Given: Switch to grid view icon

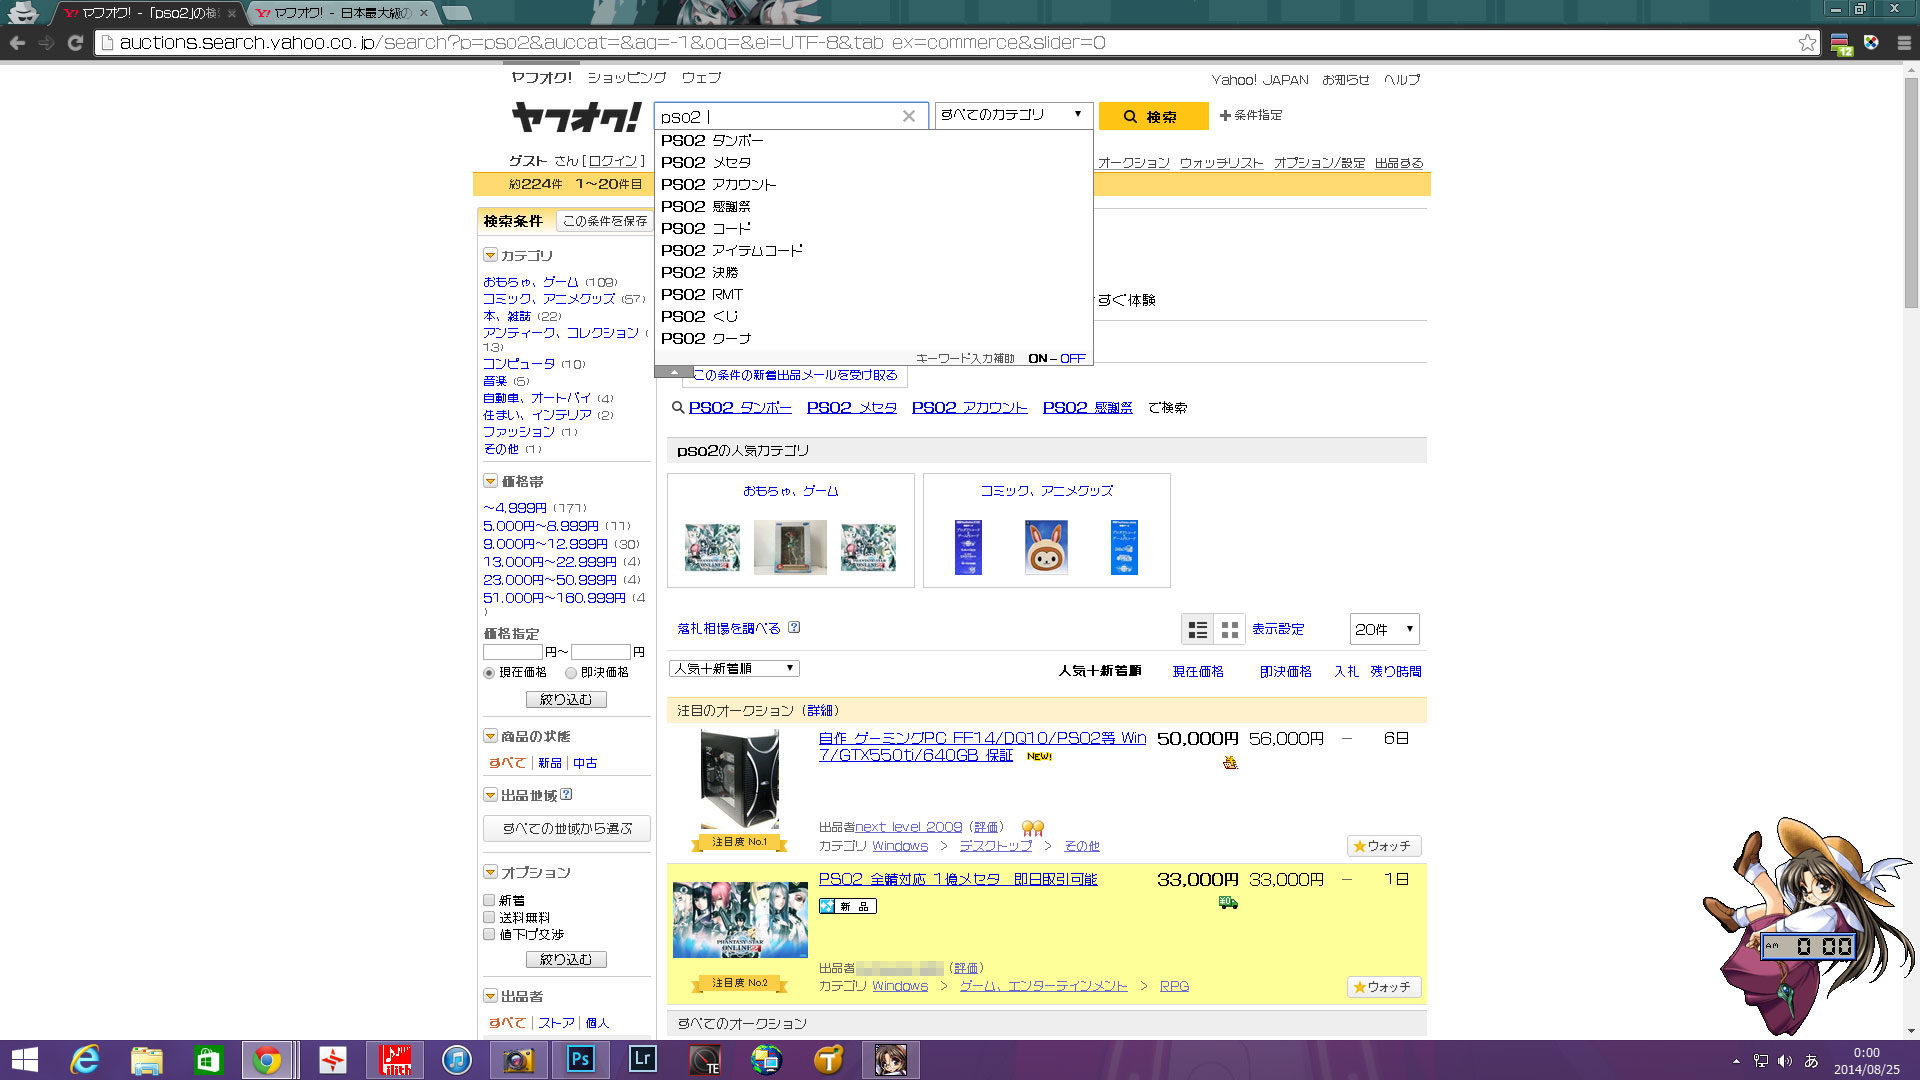Looking at the screenshot, I should [x=1230, y=629].
